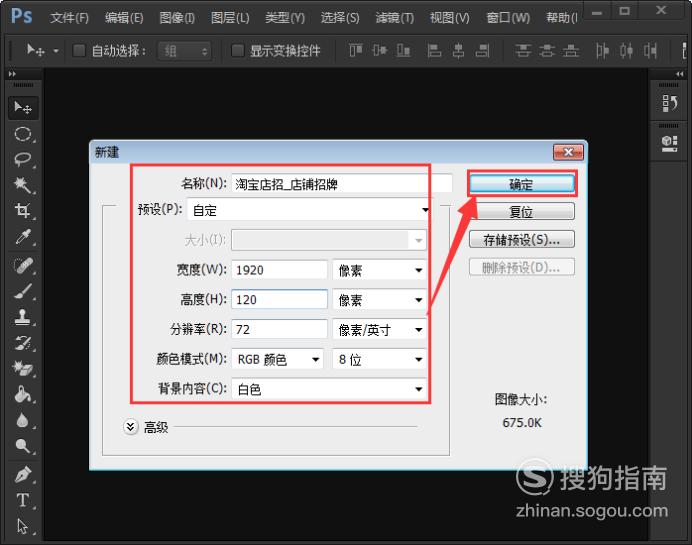This screenshot has height=545, width=692.
Task: Open the 滤镜(T) menu
Action: coord(395,18)
